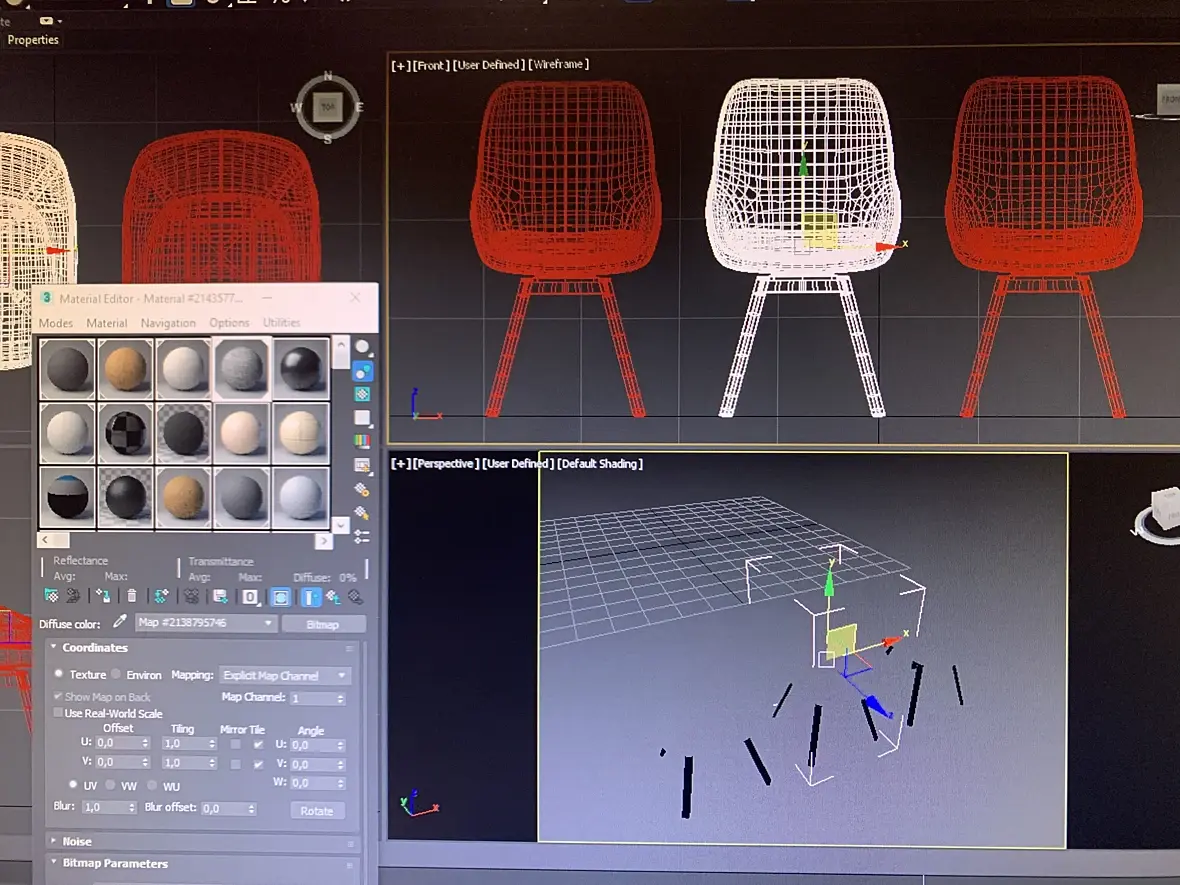Expand the Noise rollout
Screen dimensions: 1180x885
click(53, 841)
